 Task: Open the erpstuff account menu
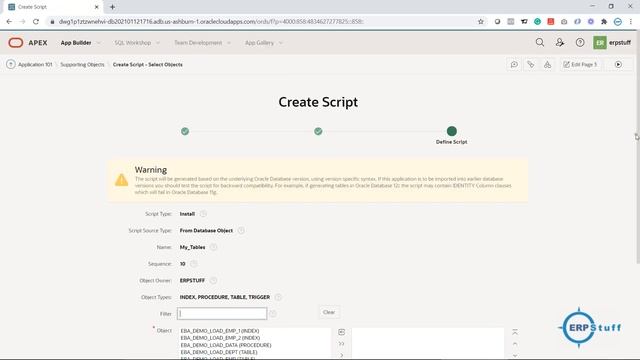tap(612, 42)
